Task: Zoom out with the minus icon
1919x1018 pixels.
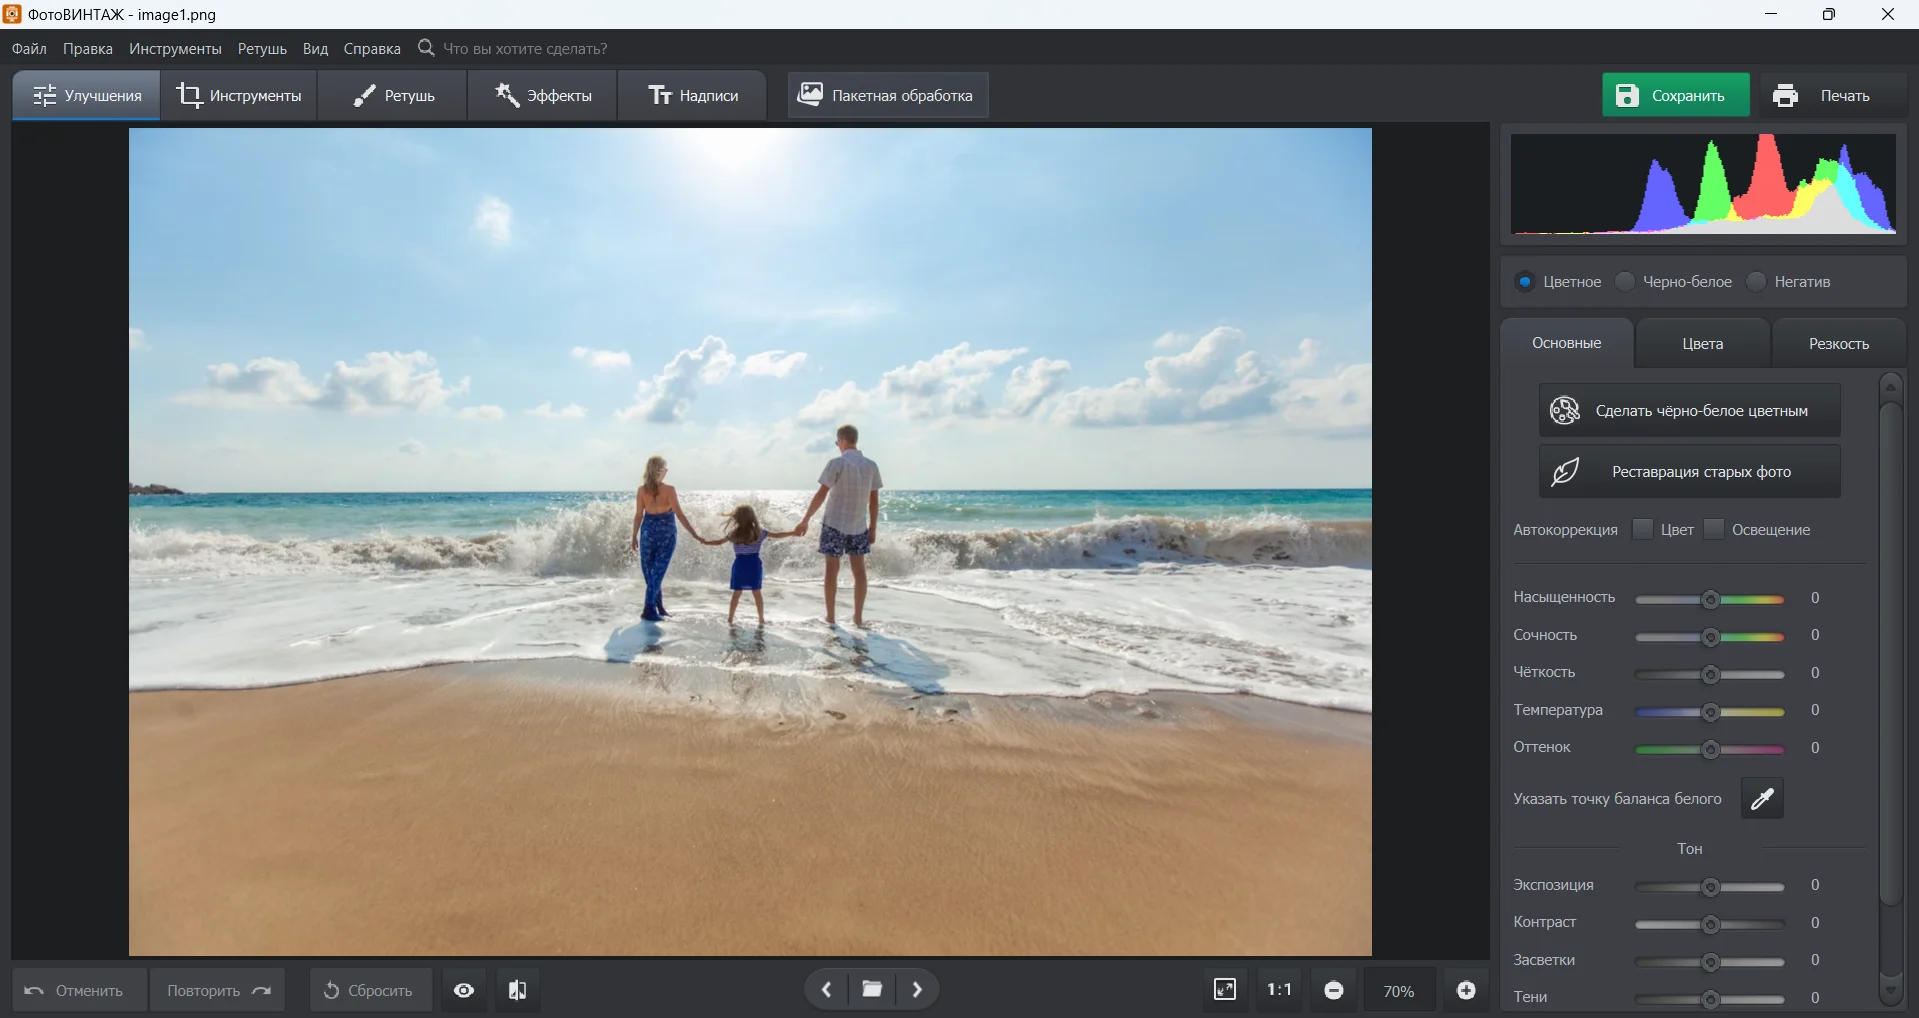Action: click(1334, 990)
